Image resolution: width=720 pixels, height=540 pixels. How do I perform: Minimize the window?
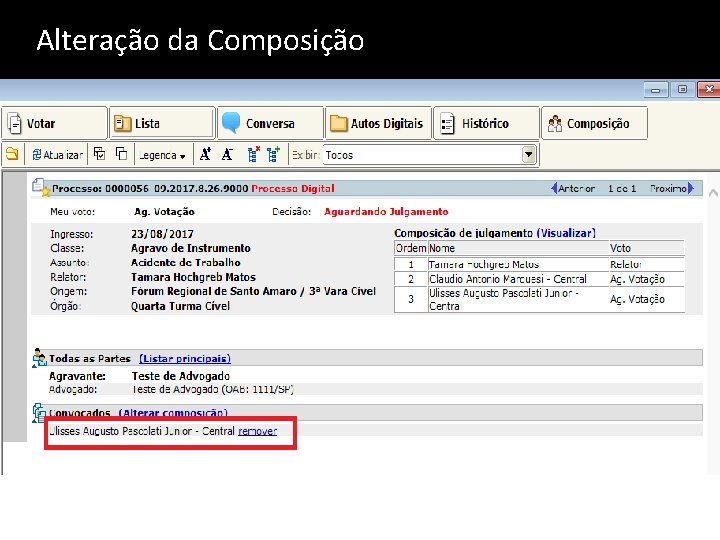tap(656, 90)
